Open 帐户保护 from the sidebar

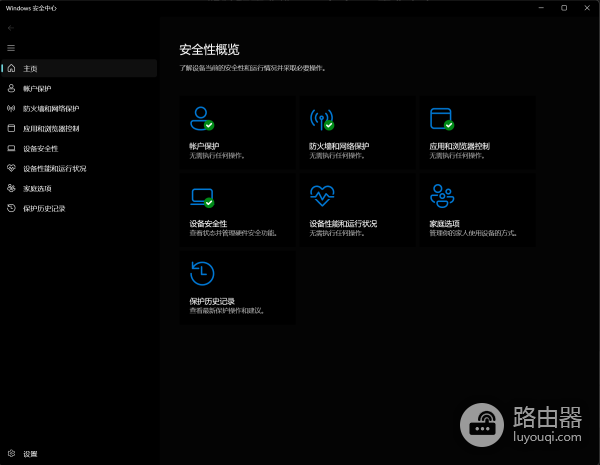pos(79,88)
